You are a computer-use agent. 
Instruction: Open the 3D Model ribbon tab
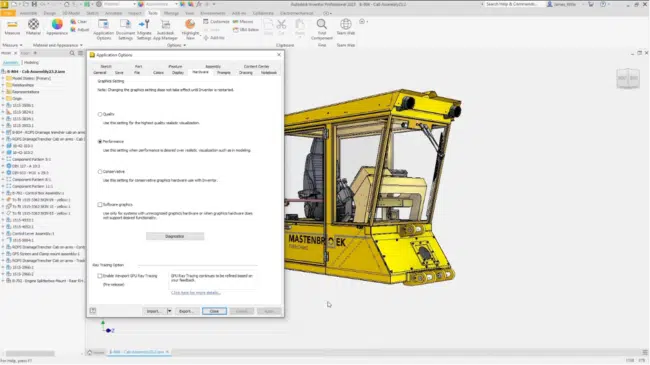point(71,13)
